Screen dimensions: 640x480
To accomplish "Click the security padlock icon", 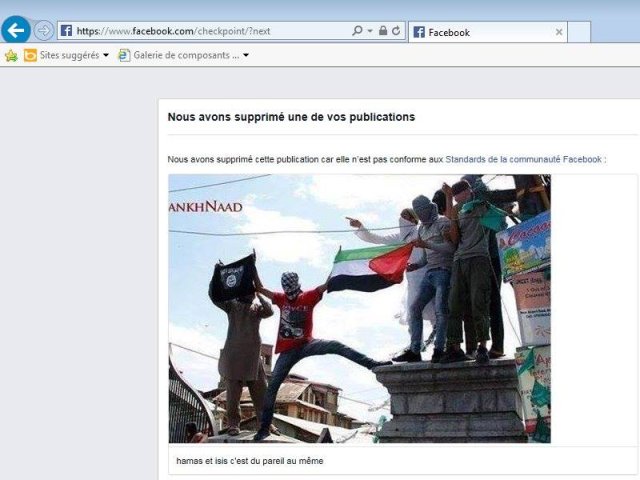I will click(383, 31).
